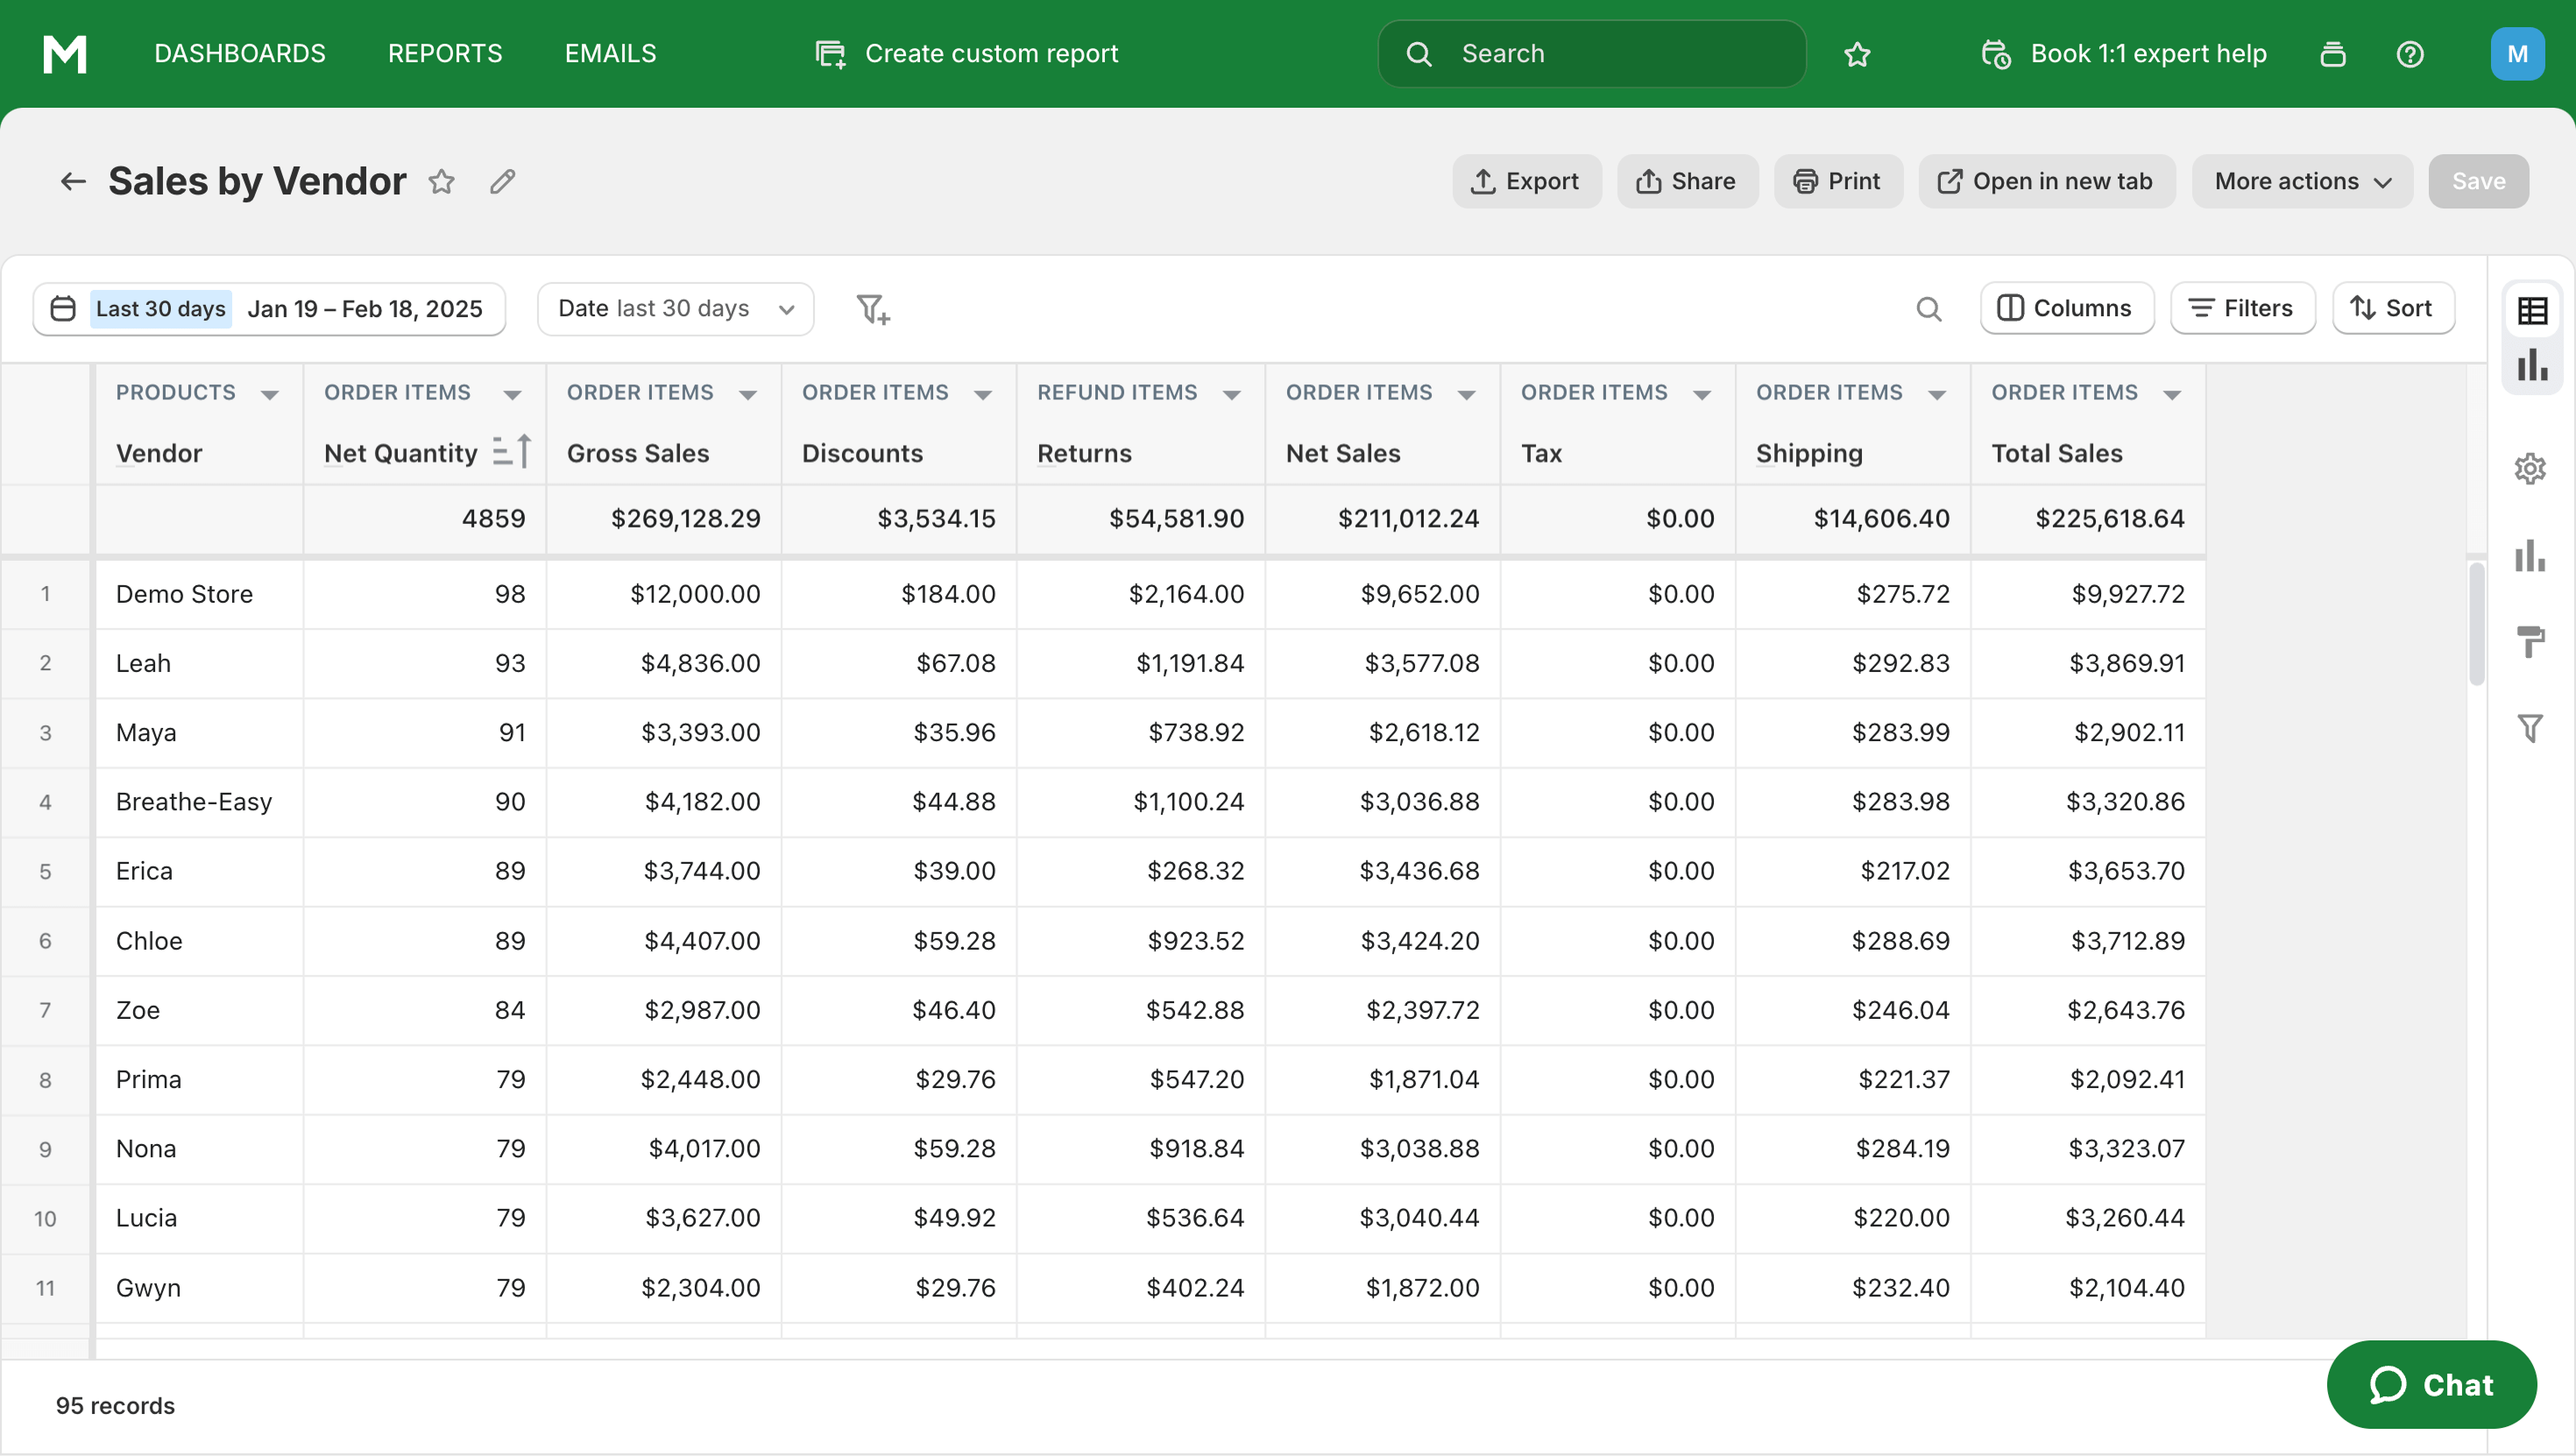Viewport: 2576px width, 1456px height.
Task: Open the EMAILS menu item
Action: [x=609, y=54]
